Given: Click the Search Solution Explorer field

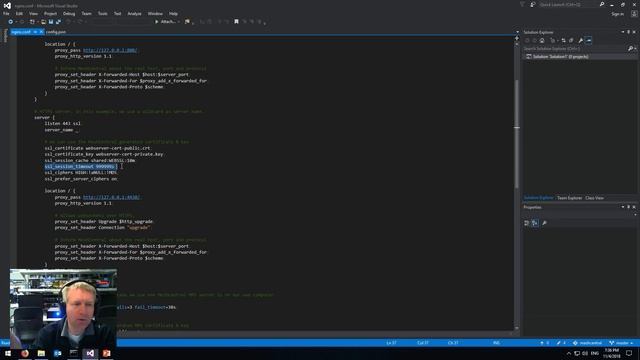Looking at the screenshot, I should pyautogui.click(x=576, y=49).
